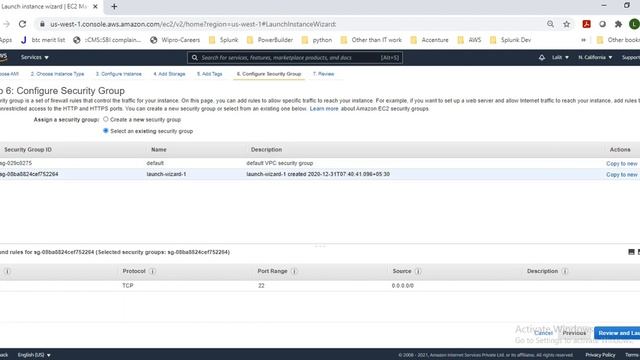Click the search icon in the AWS search bar
Image resolution: width=640 pixels, height=360 pixels.
[195, 58]
